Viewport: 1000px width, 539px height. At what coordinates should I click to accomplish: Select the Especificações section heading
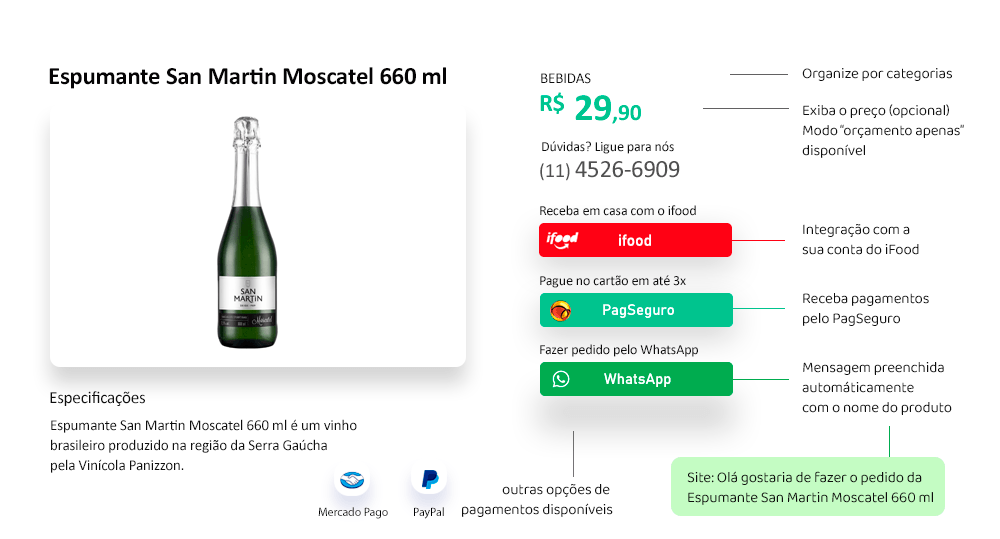tap(97, 398)
